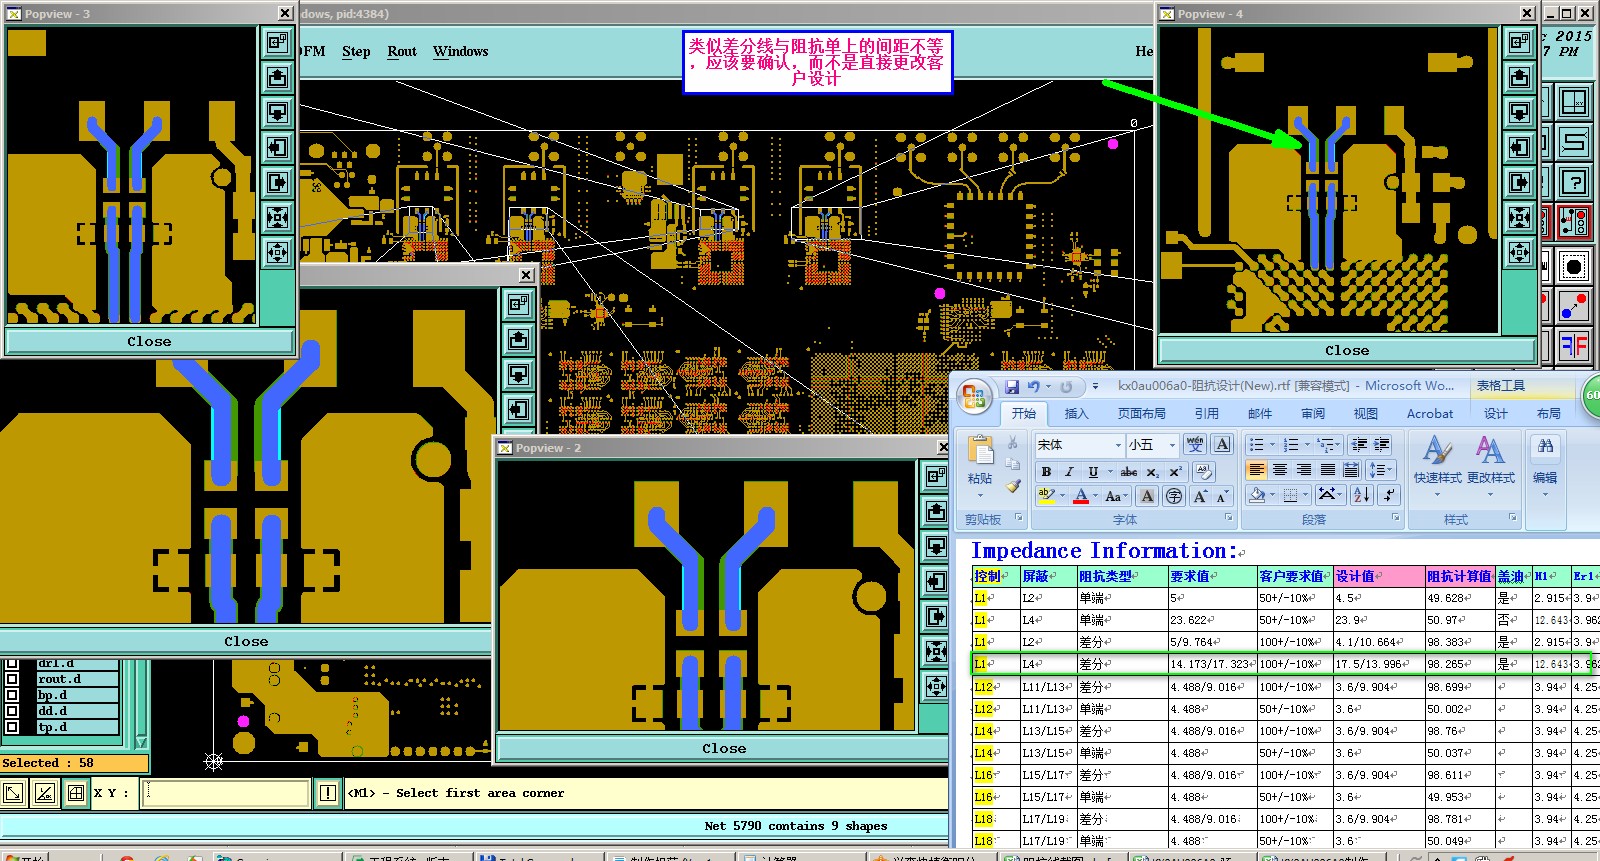Viewport: 1600px width, 861px height.
Task: Click center align icon in Word ribbon
Action: pyautogui.click(x=1280, y=470)
